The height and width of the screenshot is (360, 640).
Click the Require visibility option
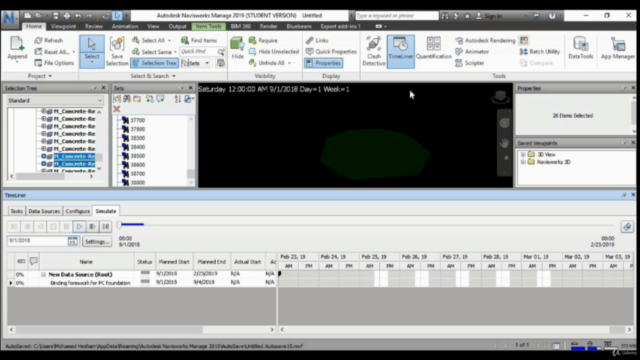point(263,40)
